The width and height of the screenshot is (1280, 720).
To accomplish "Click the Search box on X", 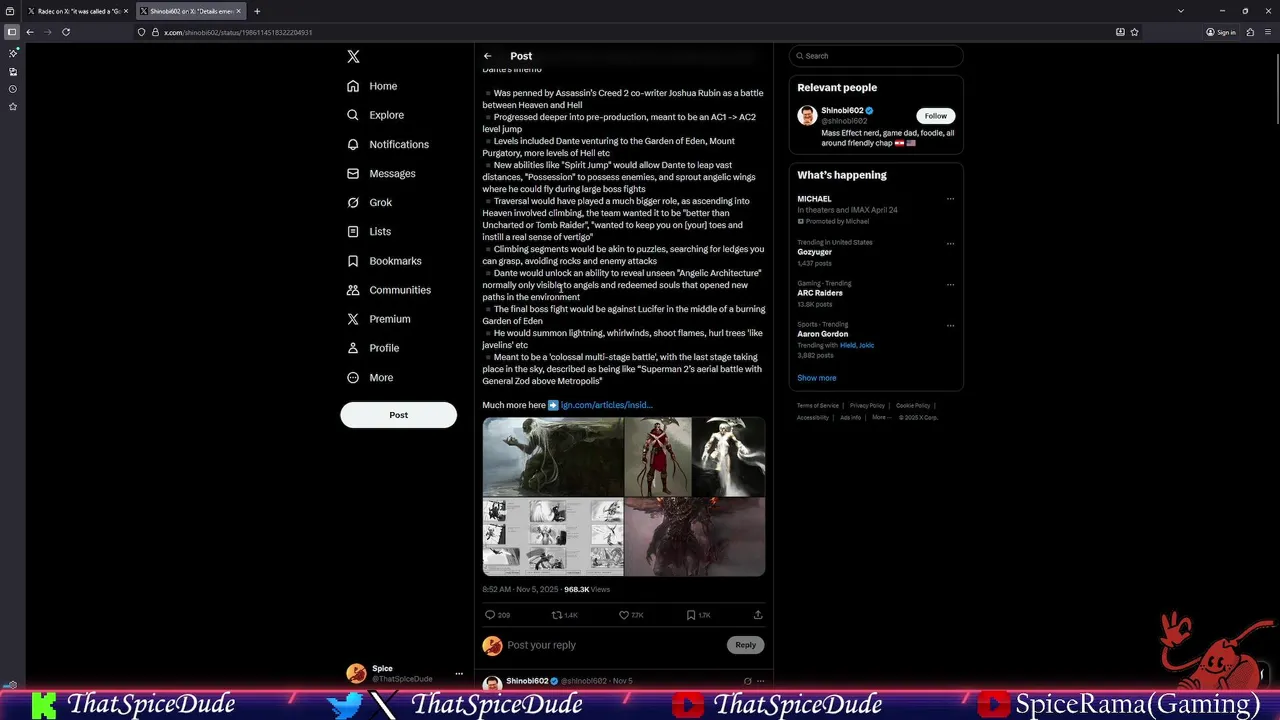I will [x=876, y=56].
